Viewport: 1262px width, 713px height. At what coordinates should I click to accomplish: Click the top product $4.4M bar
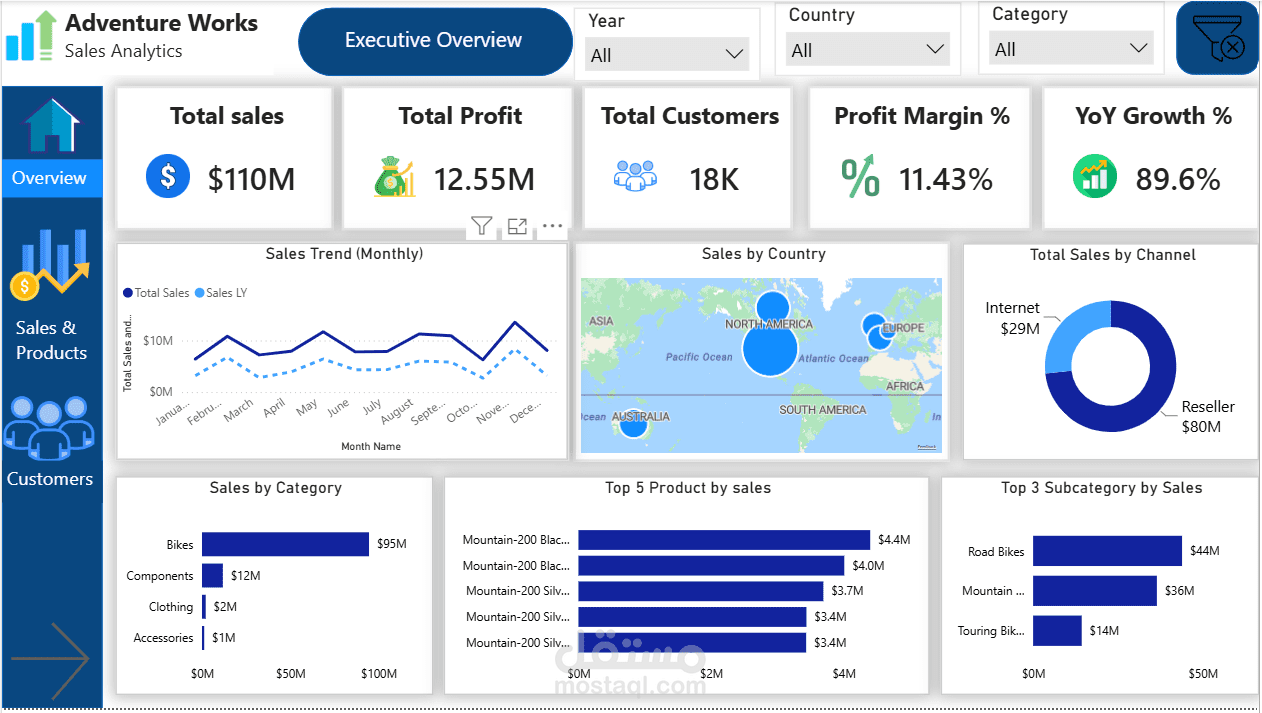pyautogui.click(x=724, y=540)
